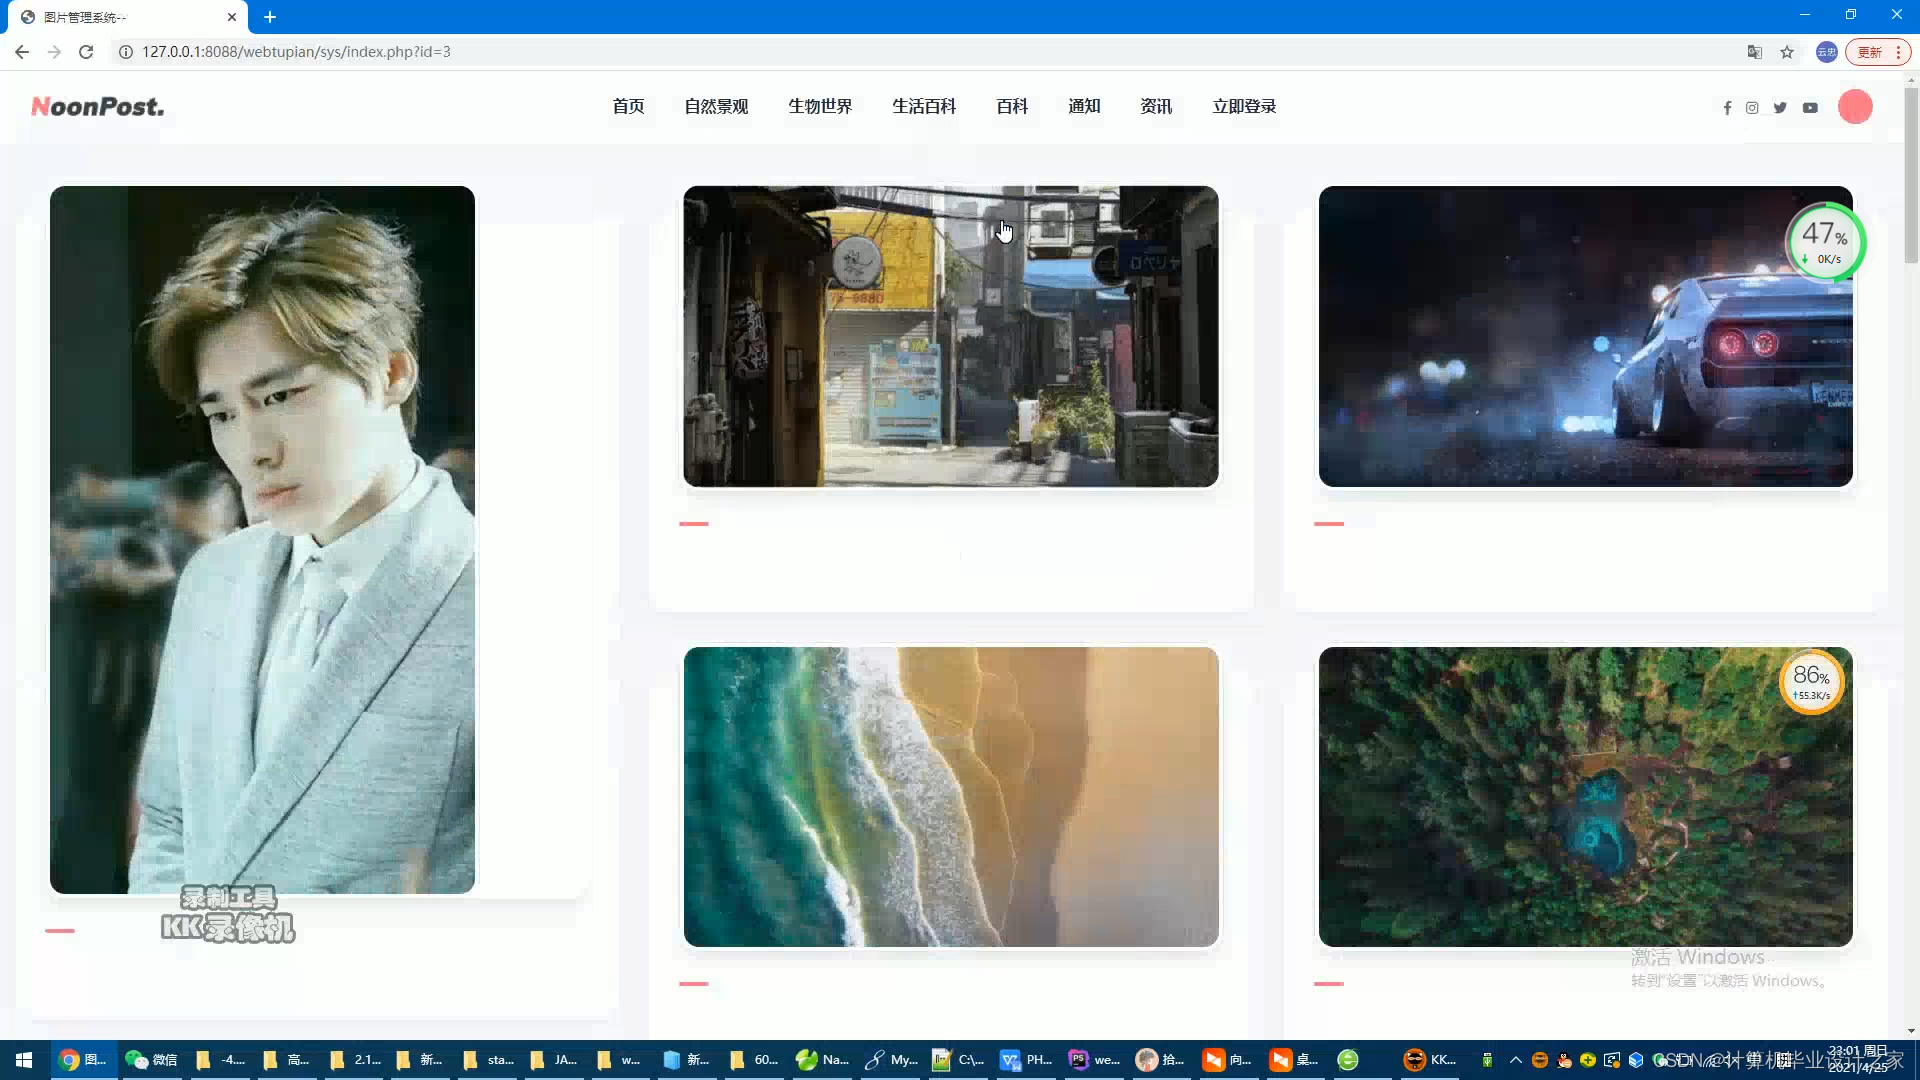Open the Windows Start menu
Screen dimensions: 1920x1080
24,1060
